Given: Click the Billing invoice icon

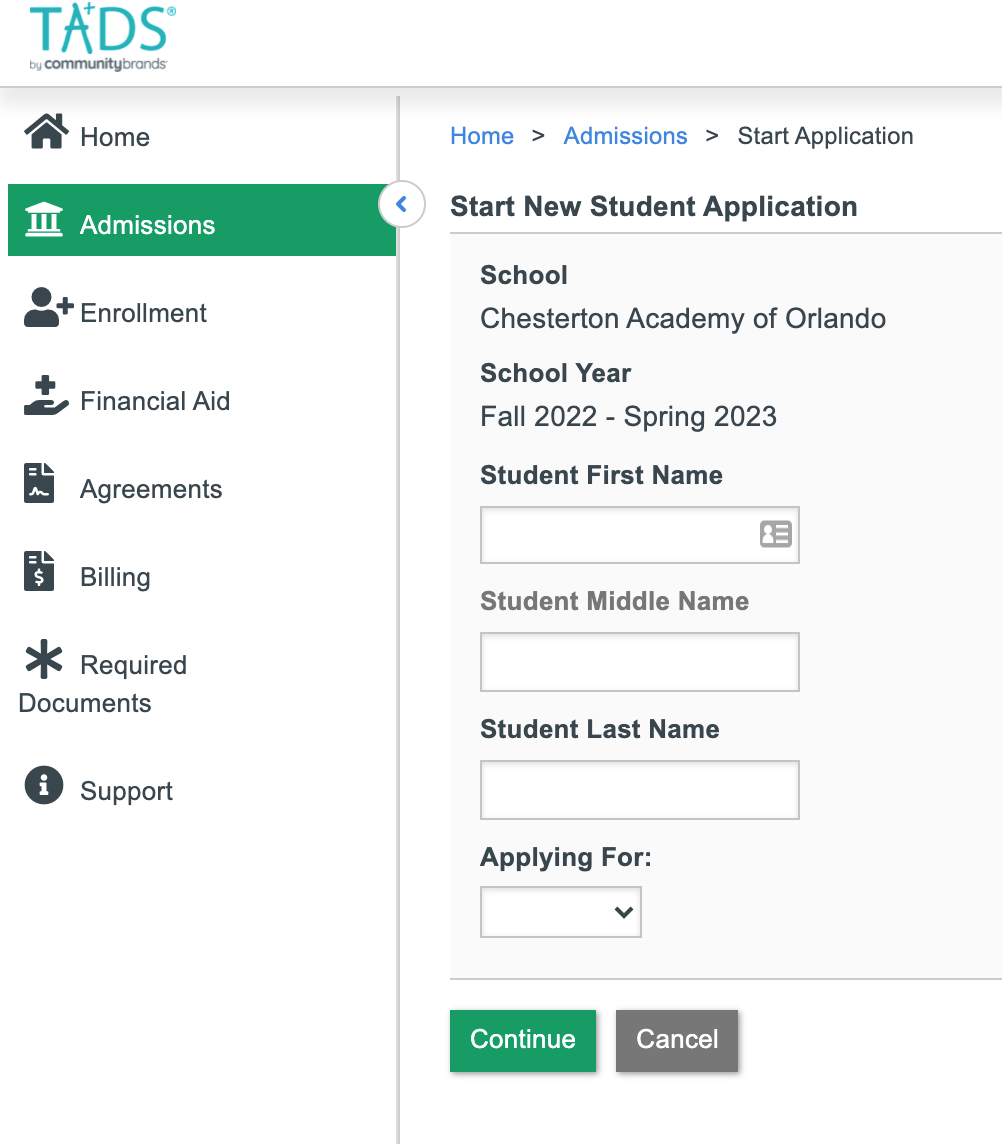Looking at the screenshot, I should coord(39,571).
